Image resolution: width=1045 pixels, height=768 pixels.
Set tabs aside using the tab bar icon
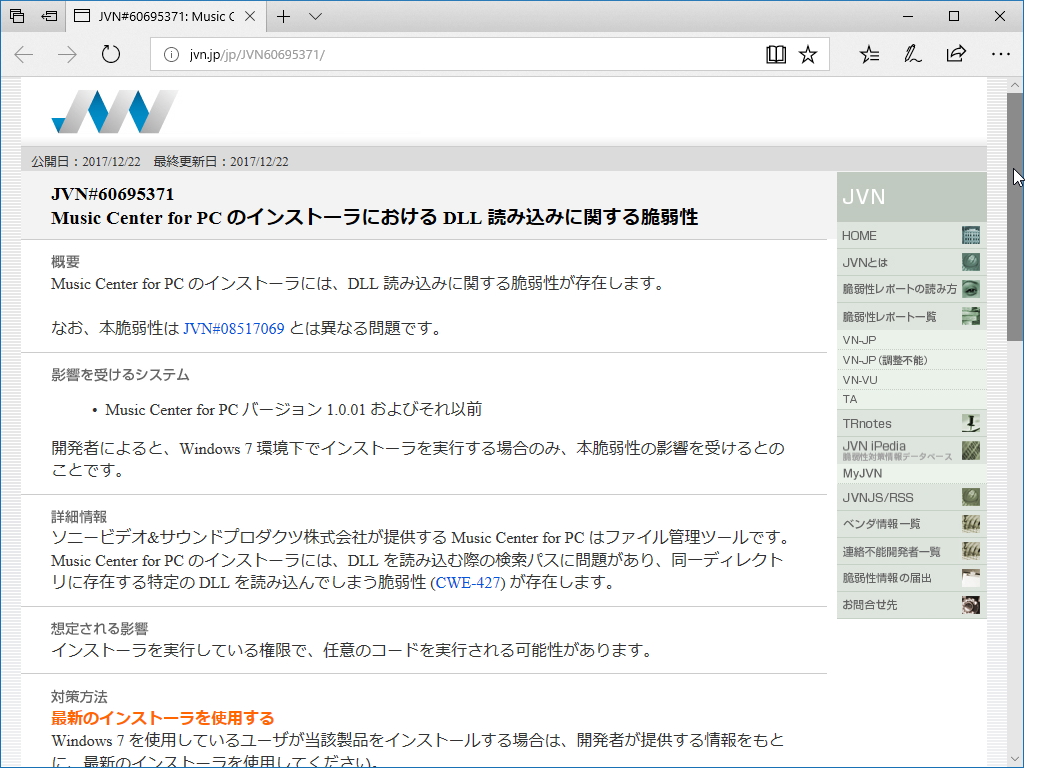47,16
